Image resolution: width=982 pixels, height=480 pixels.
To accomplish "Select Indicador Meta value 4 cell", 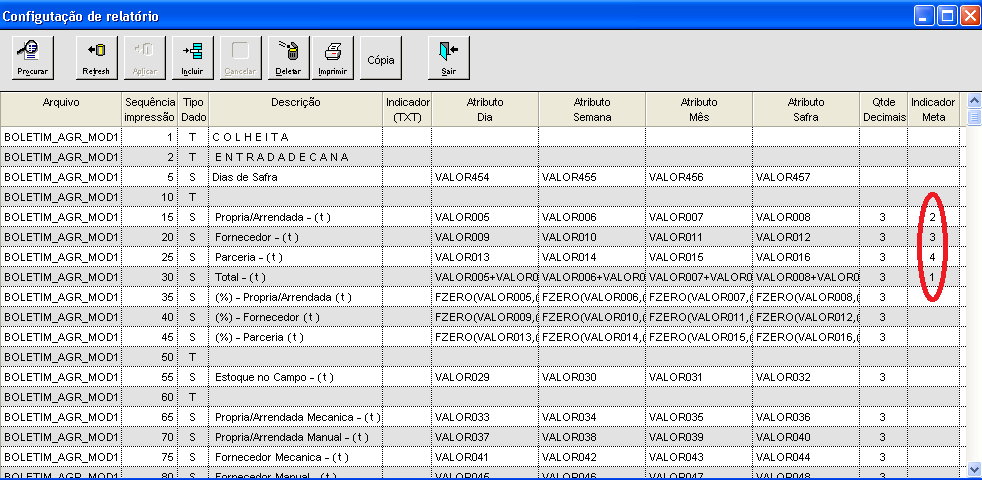I will [933, 257].
